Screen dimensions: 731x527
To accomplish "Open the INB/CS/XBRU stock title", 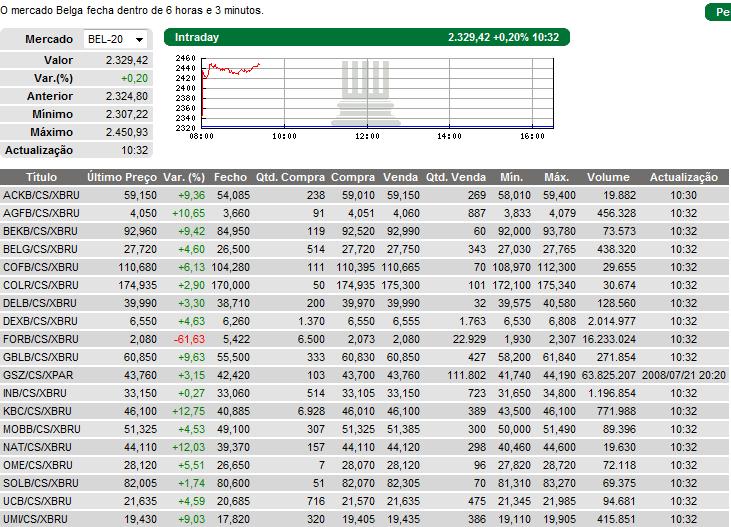I will pyautogui.click(x=34, y=393).
